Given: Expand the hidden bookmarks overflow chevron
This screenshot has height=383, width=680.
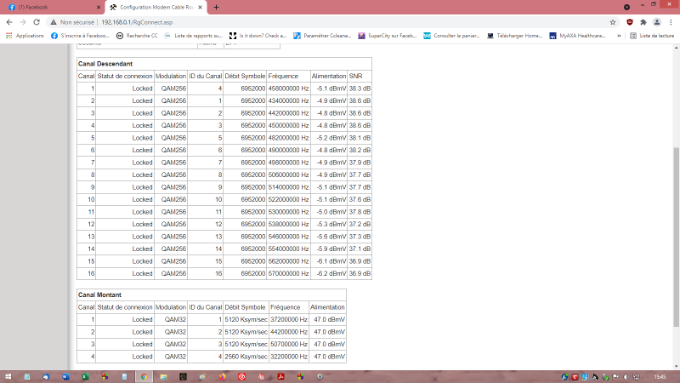Looking at the screenshot, I should coord(619,36).
